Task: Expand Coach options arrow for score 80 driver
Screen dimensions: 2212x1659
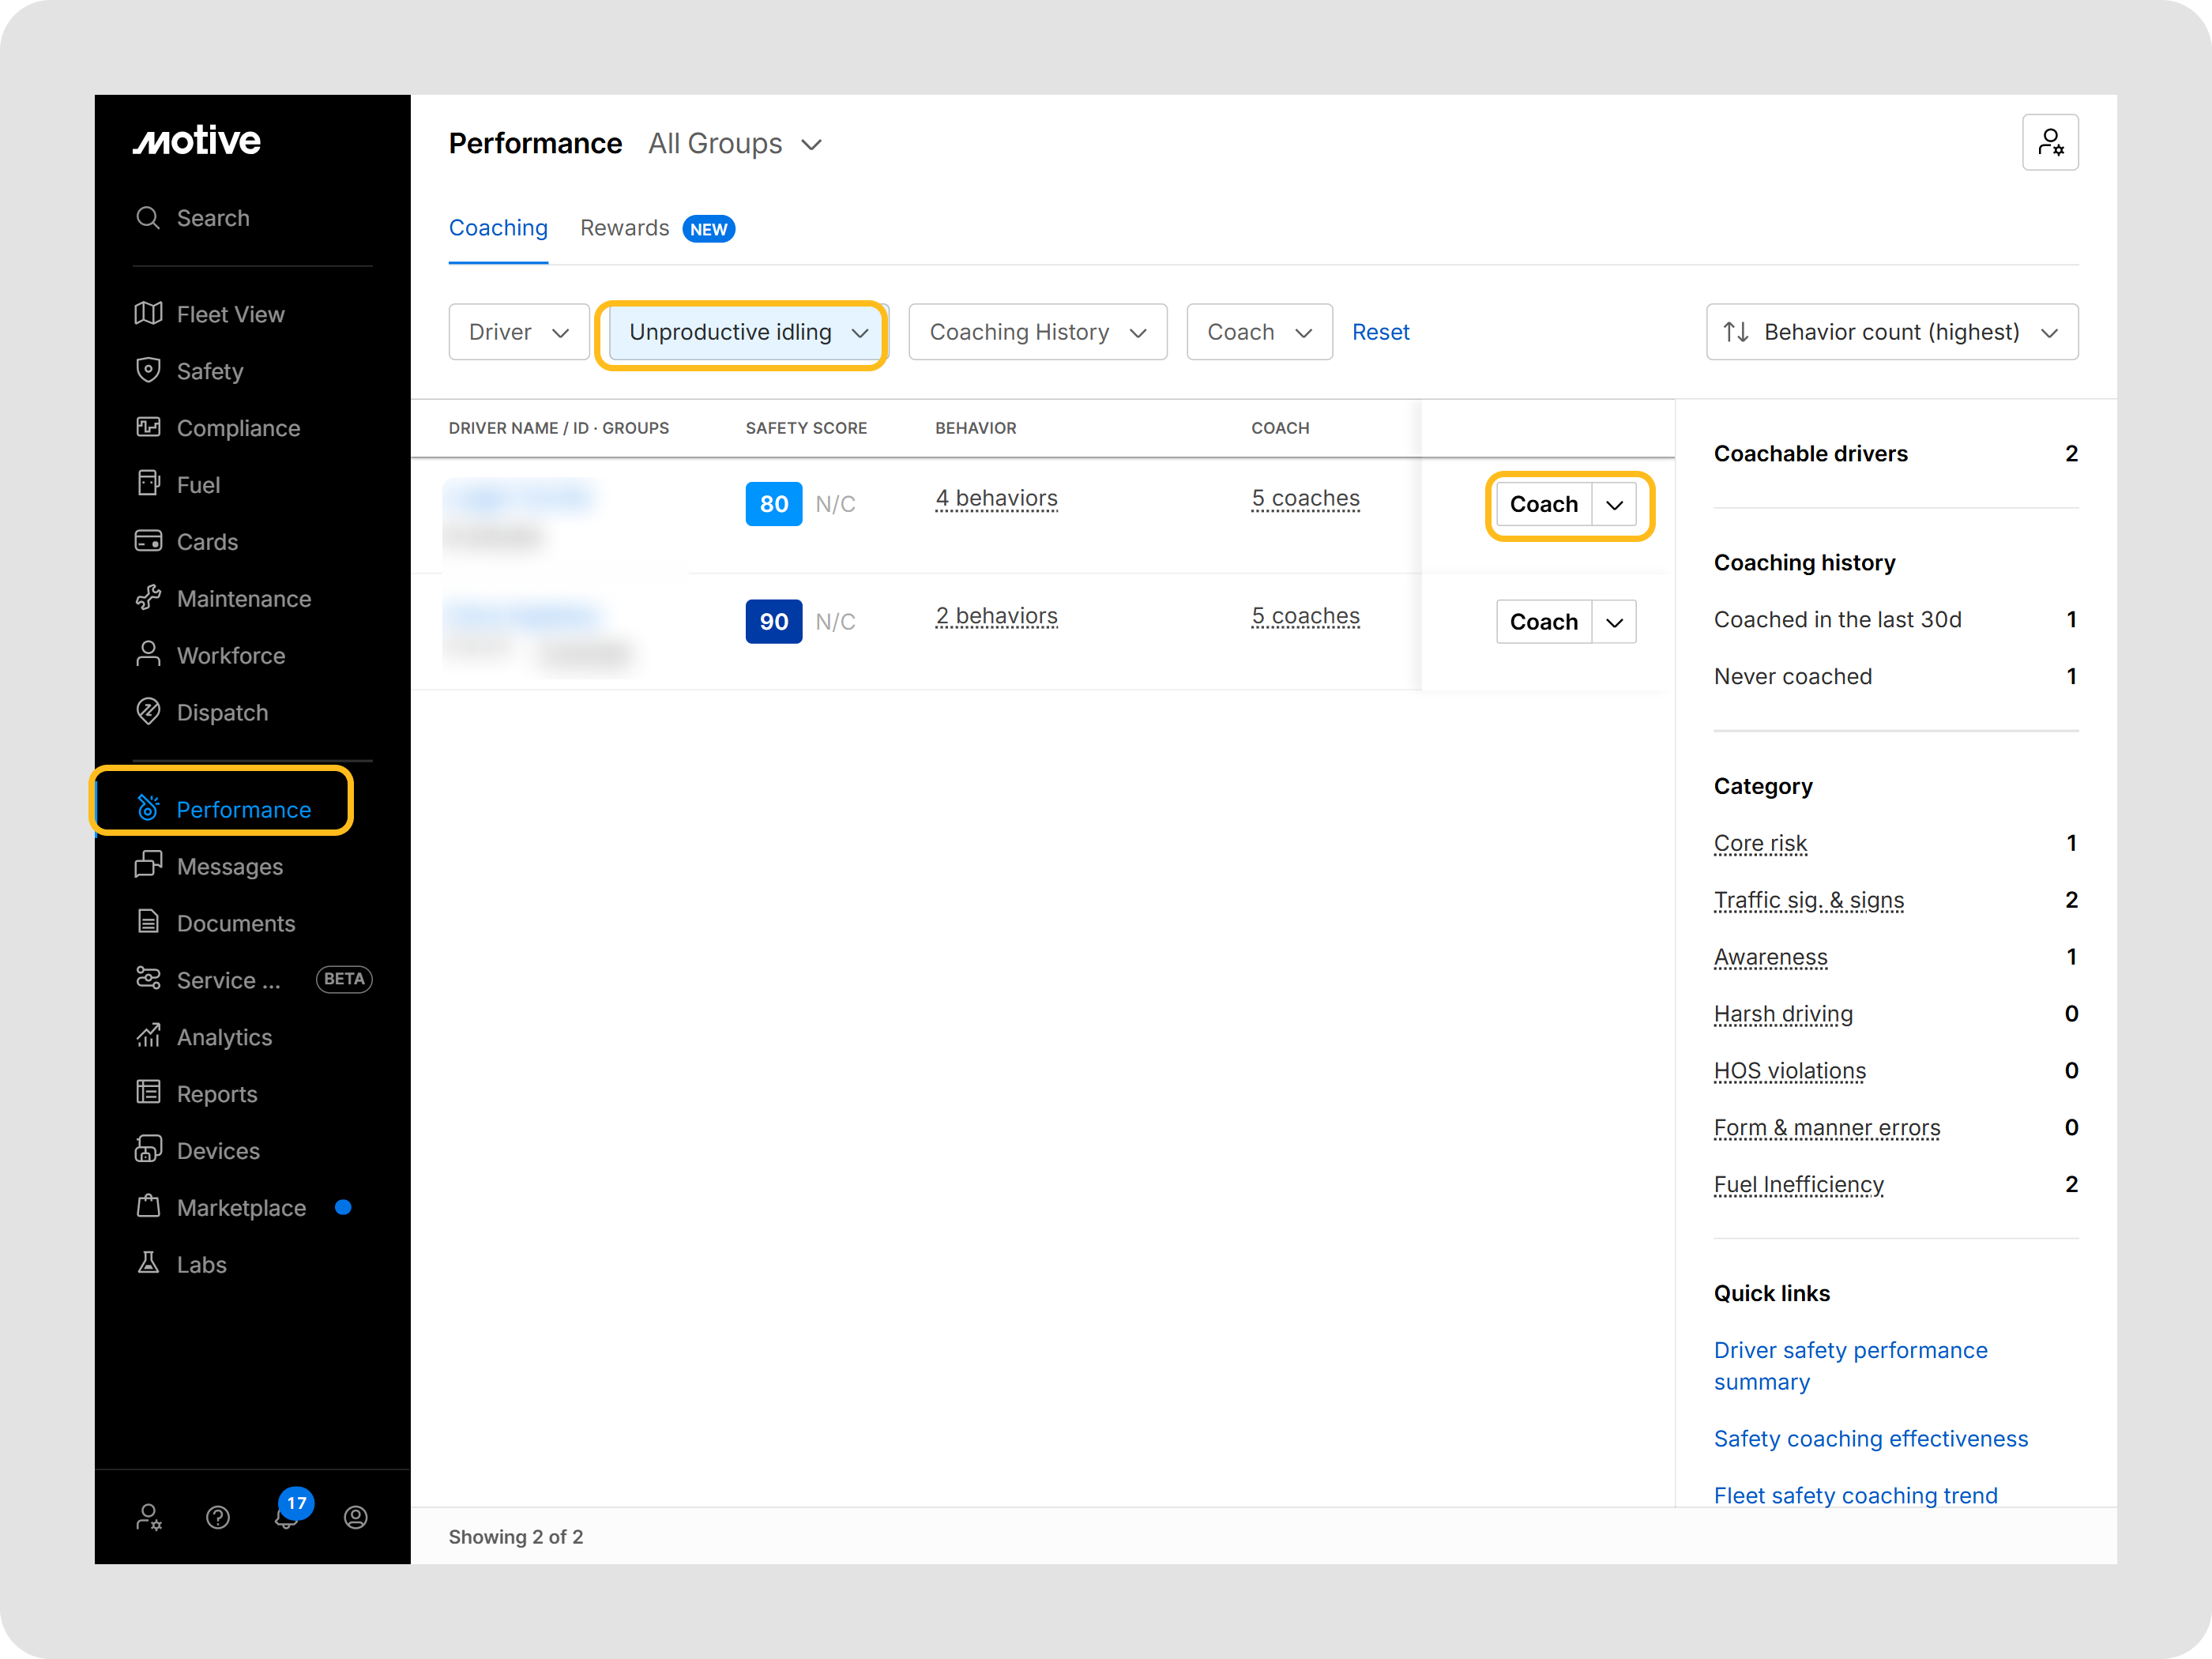Action: pos(1614,505)
